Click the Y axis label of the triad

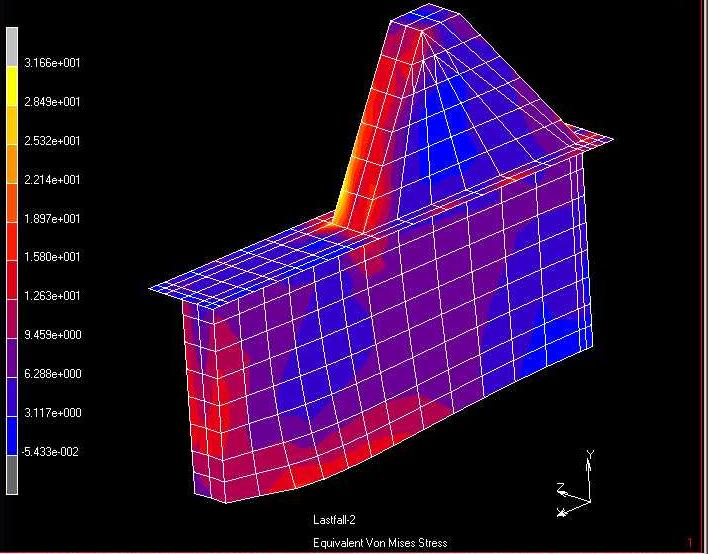pyautogui.click(x=590, y=454)
